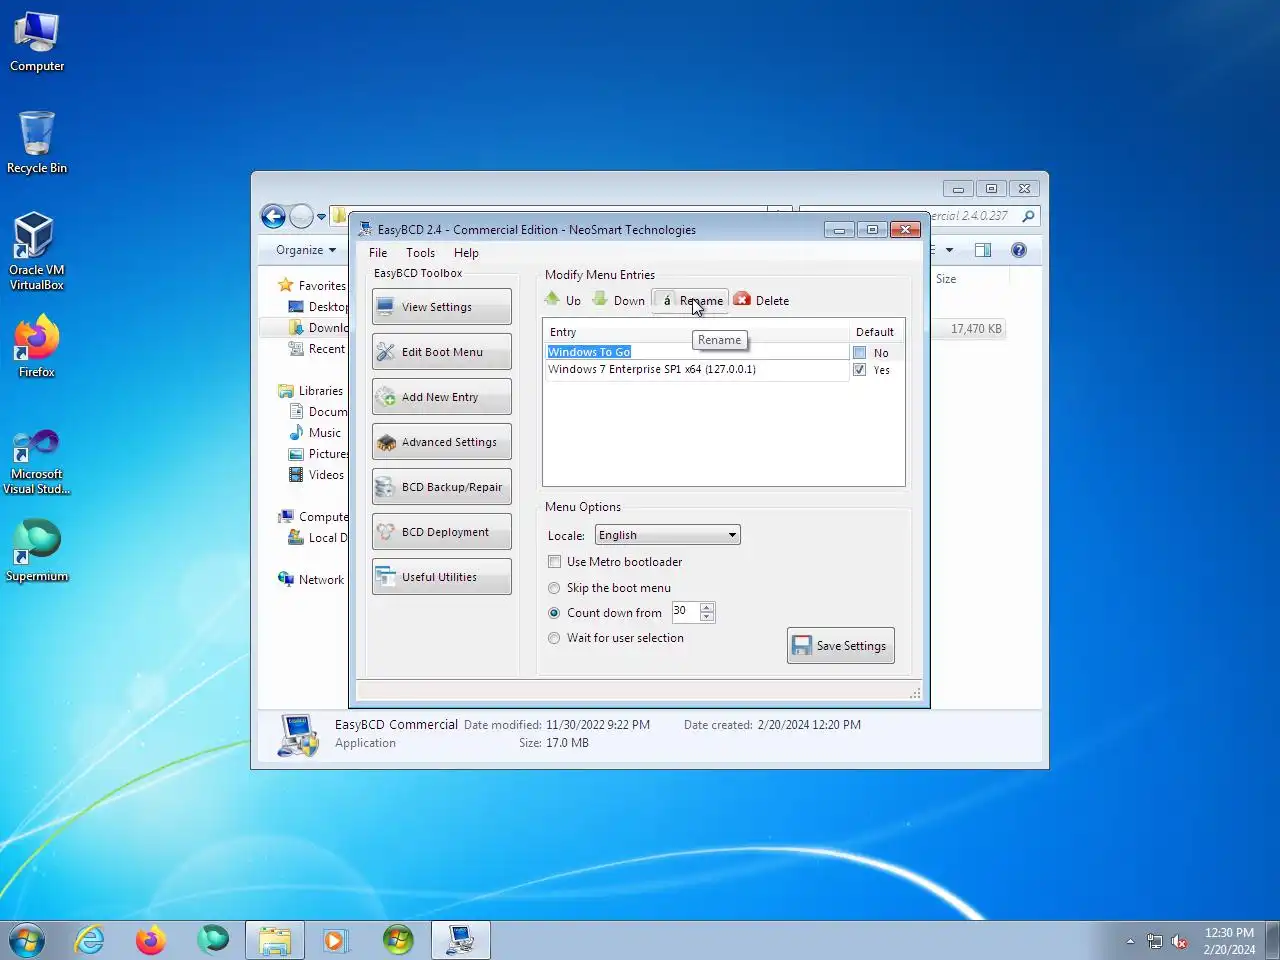Image resolution: width=1280 pixels, height=960 pixels.
Task: Click the Entry column header
Action: tap(697, 332)
